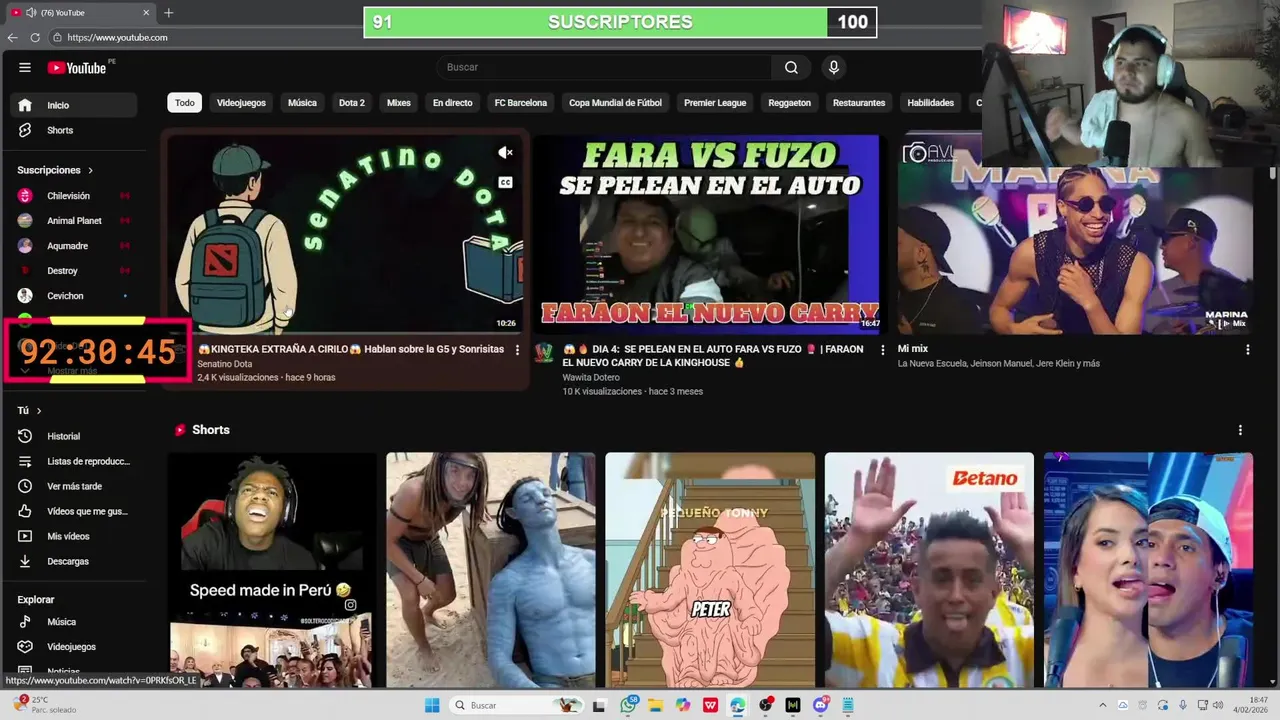Open FARA VS FUZO video thumbnail
The width and height of the screenshot is (1280, 720).
[x=706, y=233]
